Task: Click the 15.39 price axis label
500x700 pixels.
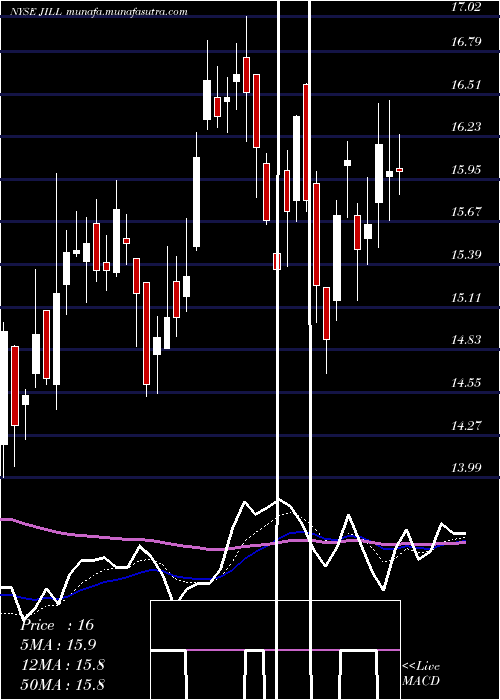Action: click(467, 255)
